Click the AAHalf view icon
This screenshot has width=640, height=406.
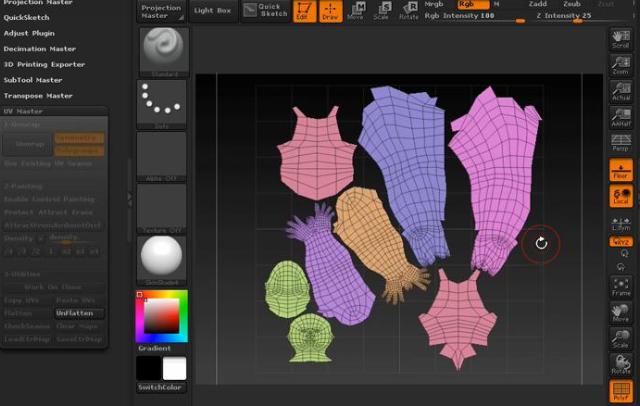tap(621, 118)
